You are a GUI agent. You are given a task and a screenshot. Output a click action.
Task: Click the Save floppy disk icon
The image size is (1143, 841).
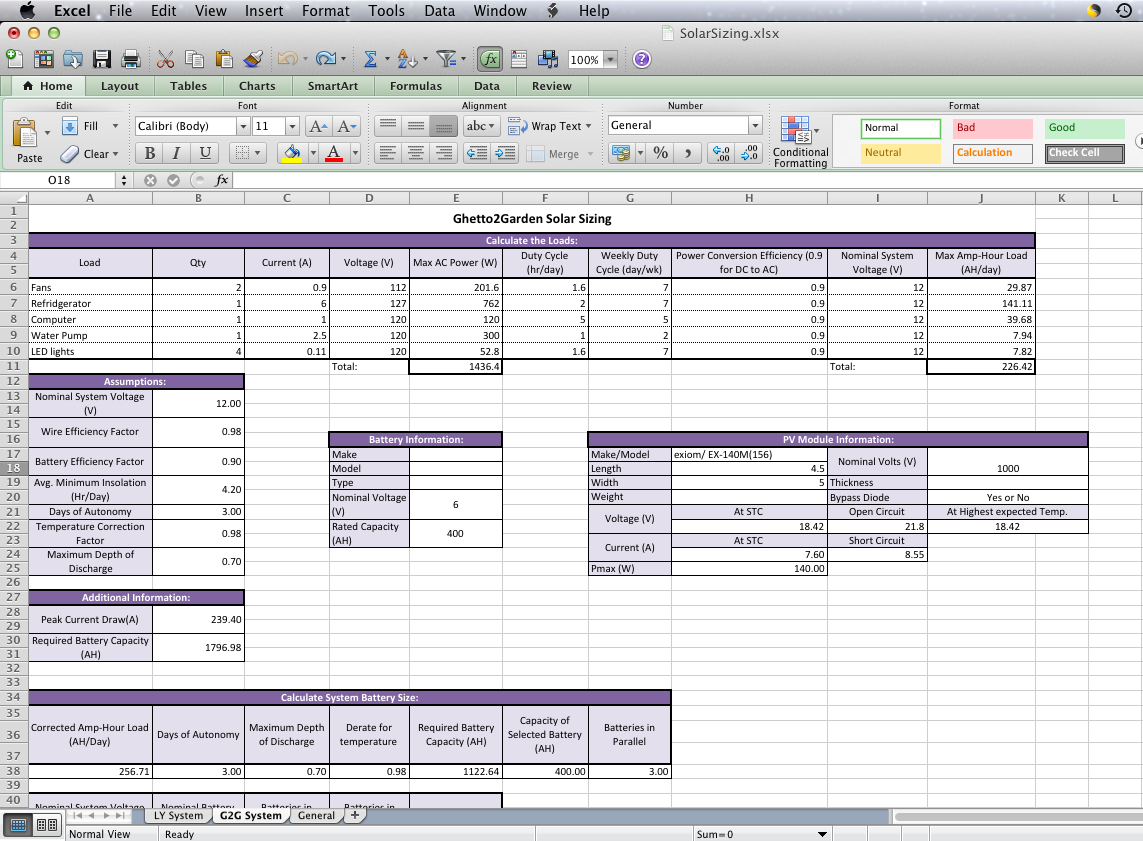click(102, 59)
